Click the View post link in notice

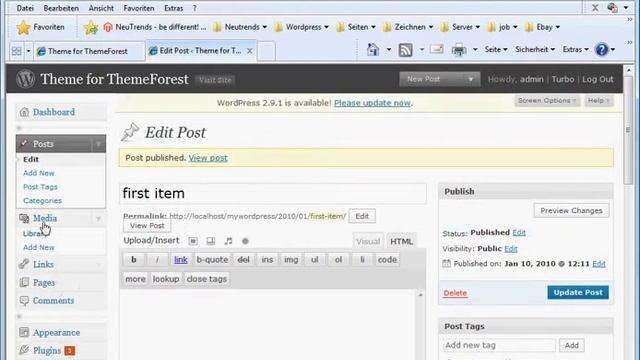[x=208, y=158]
